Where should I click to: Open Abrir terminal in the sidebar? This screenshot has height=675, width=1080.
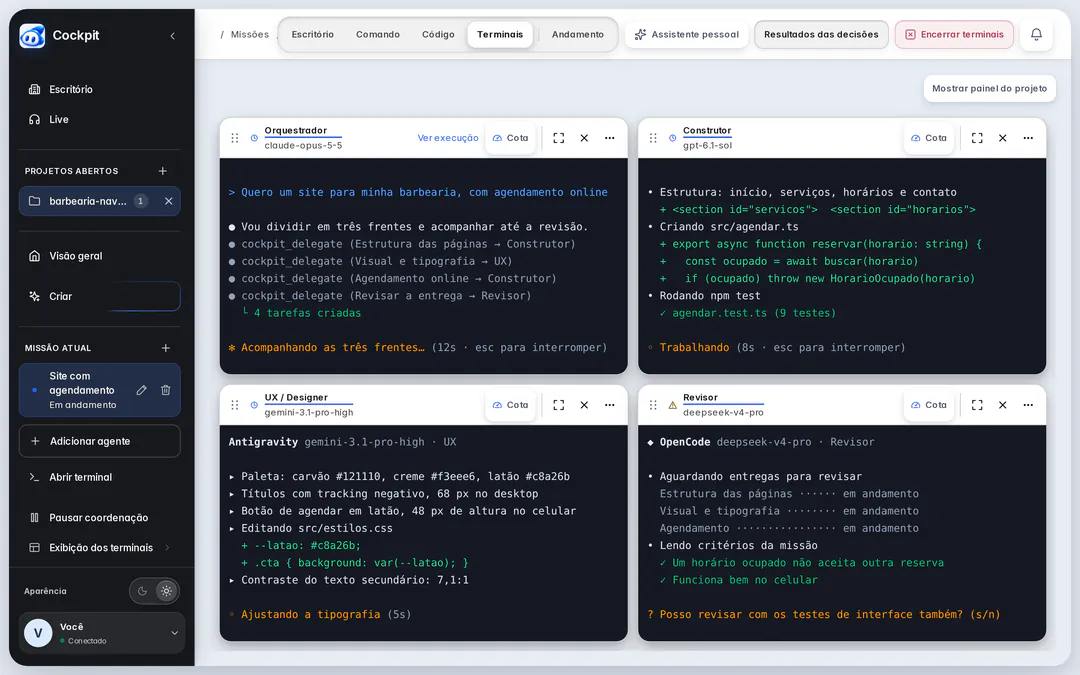(x=100, y=477)
